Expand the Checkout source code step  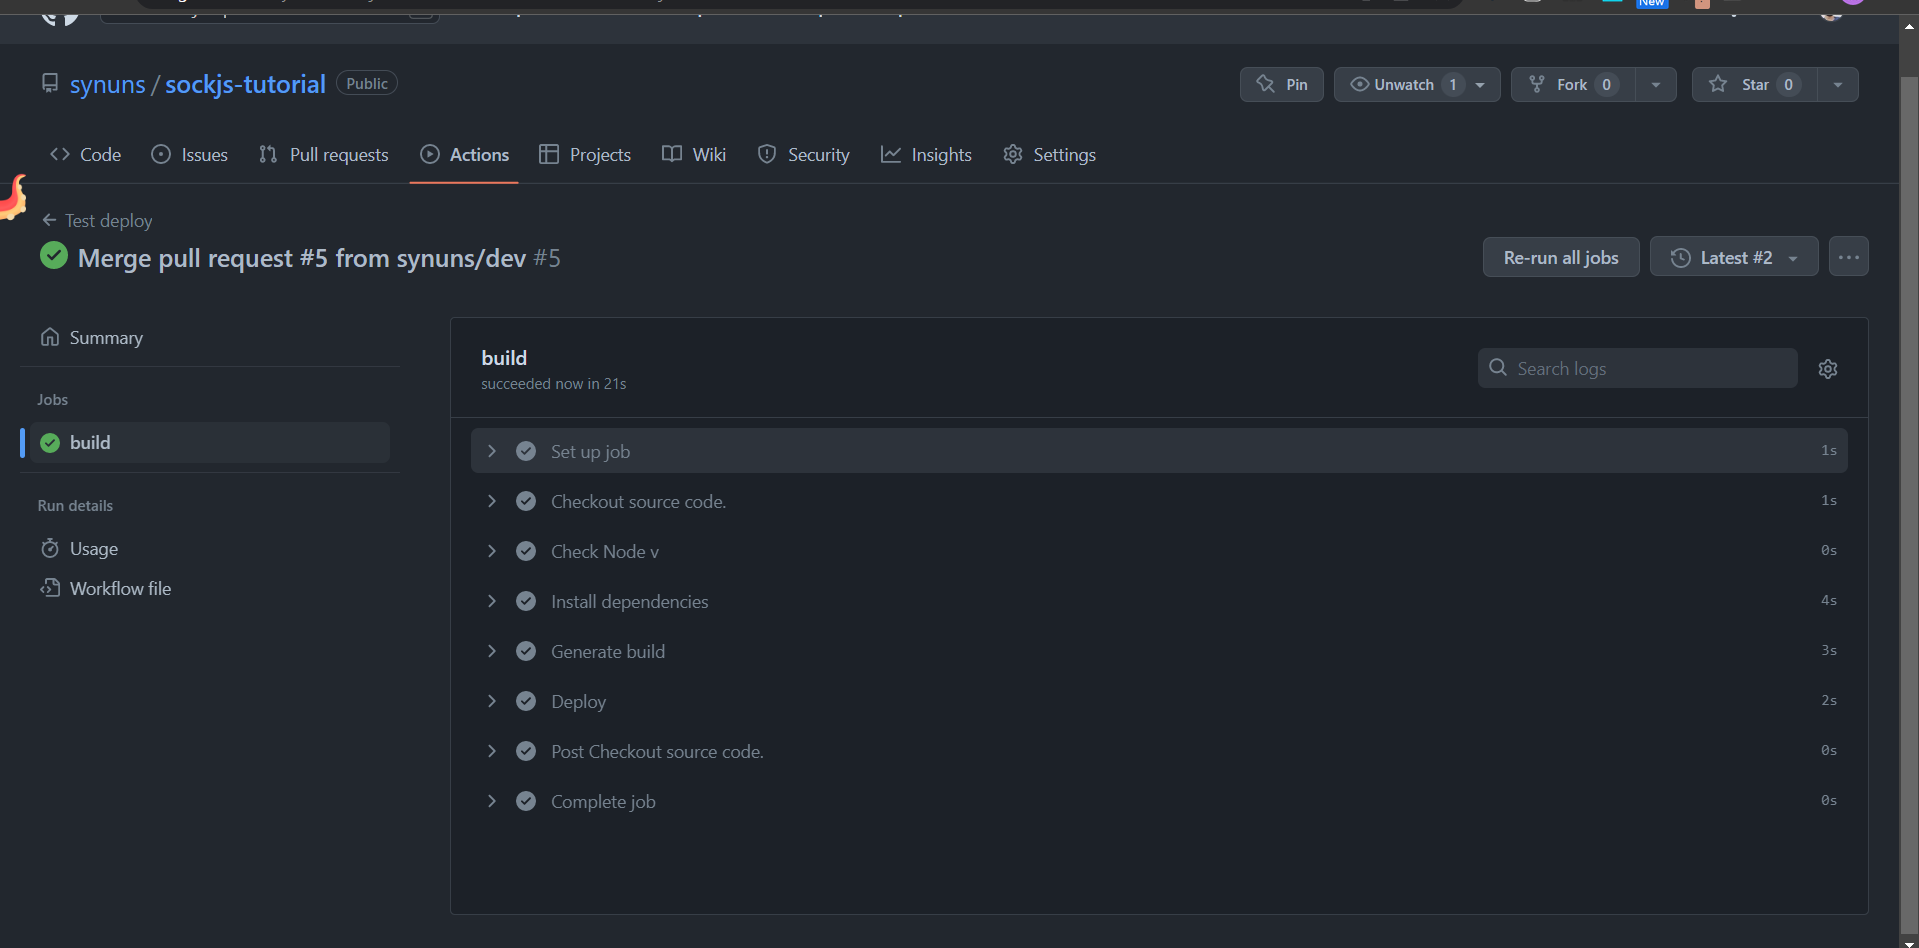1159,501
